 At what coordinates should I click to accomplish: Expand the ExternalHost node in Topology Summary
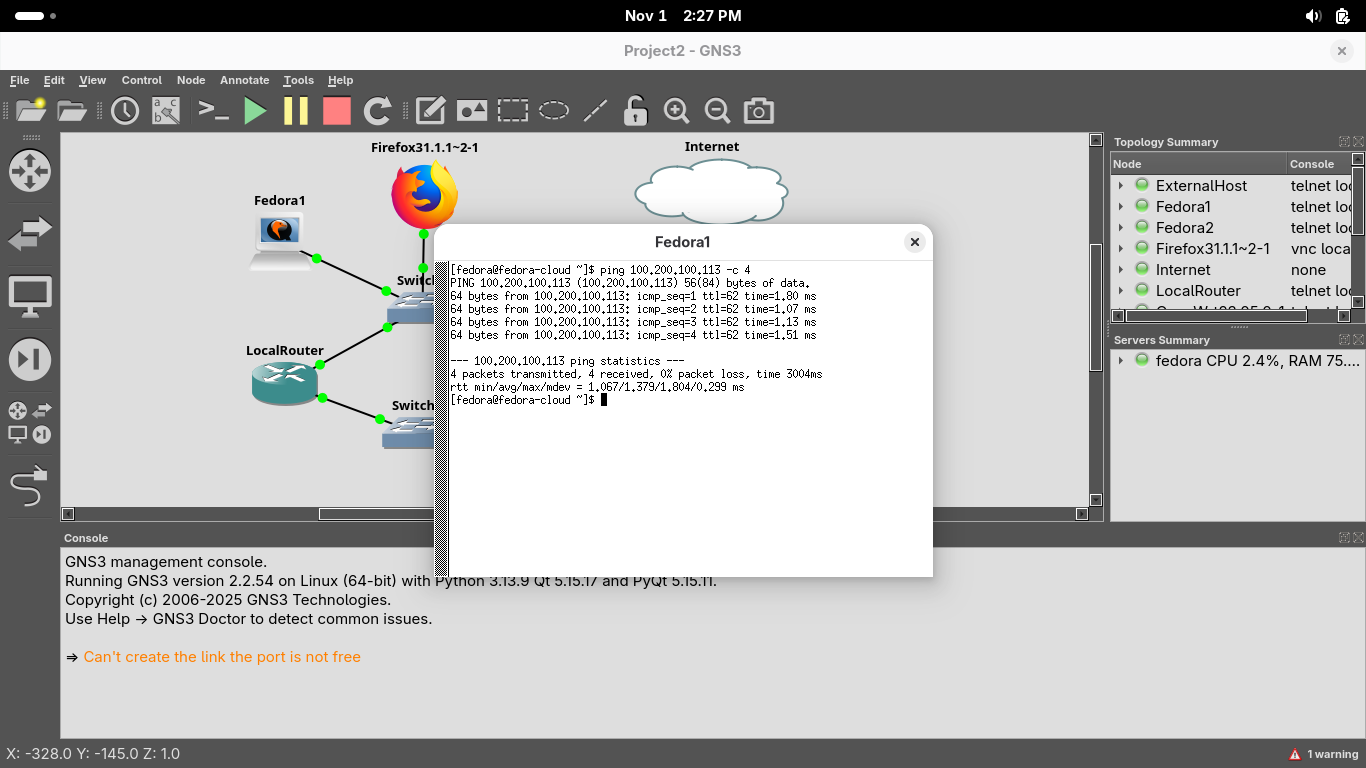pos(1121,186)
